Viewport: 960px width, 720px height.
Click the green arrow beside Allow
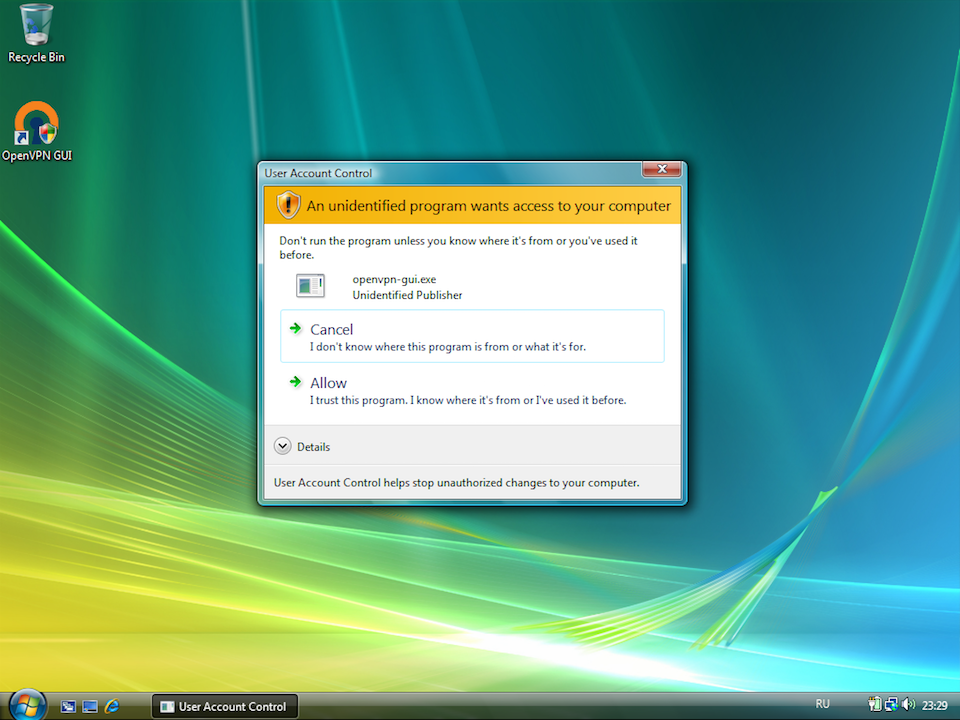click(296, 382)
